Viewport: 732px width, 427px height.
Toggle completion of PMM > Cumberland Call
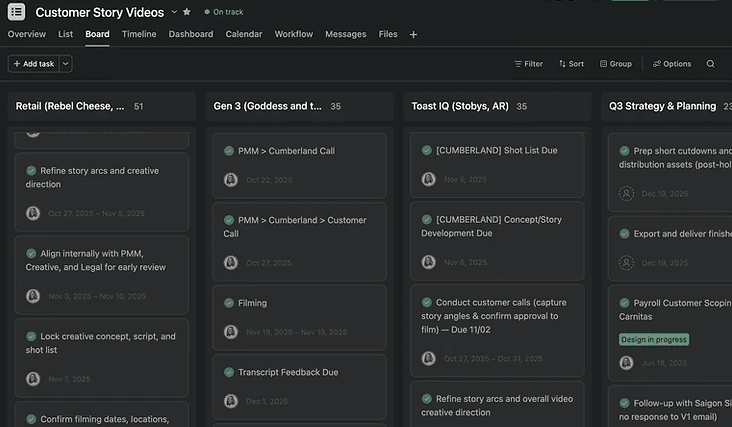(229, 151)
